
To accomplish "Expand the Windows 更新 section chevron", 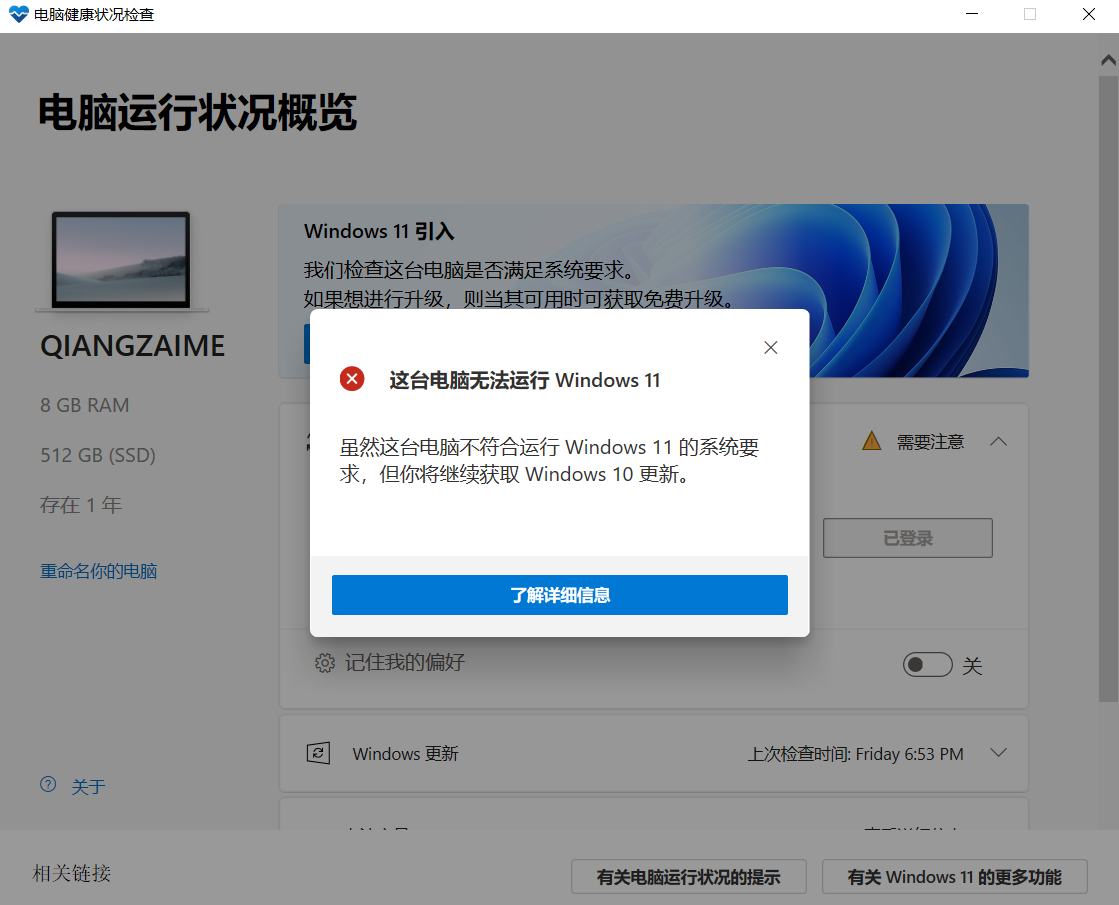I will pos(998,753).
